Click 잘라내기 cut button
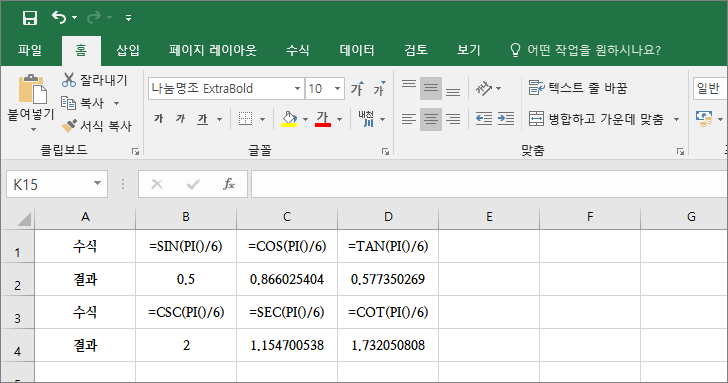This screenshot has height=383, width=728. pos(95,80)
